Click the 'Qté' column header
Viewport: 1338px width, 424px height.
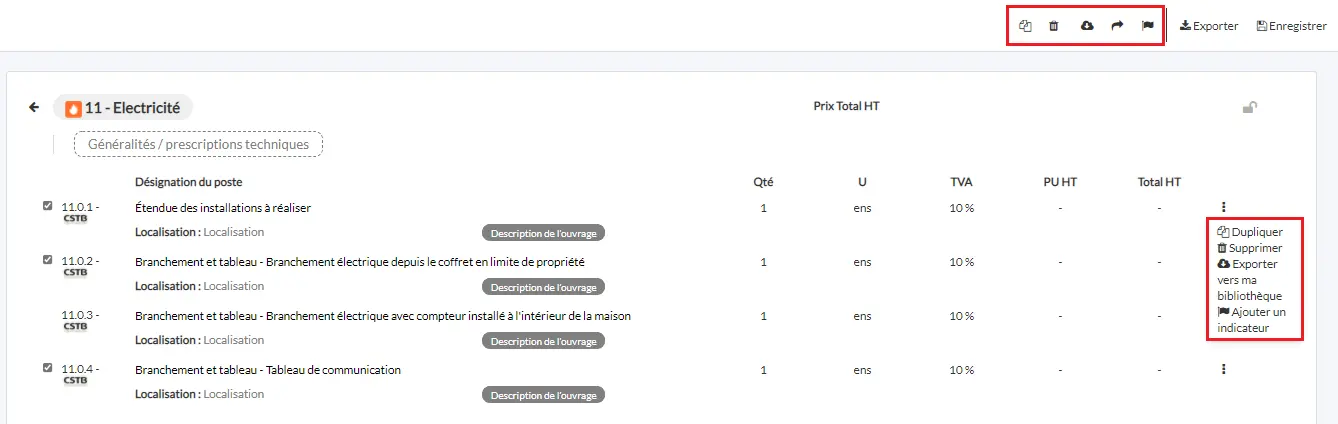click(763, 182)
